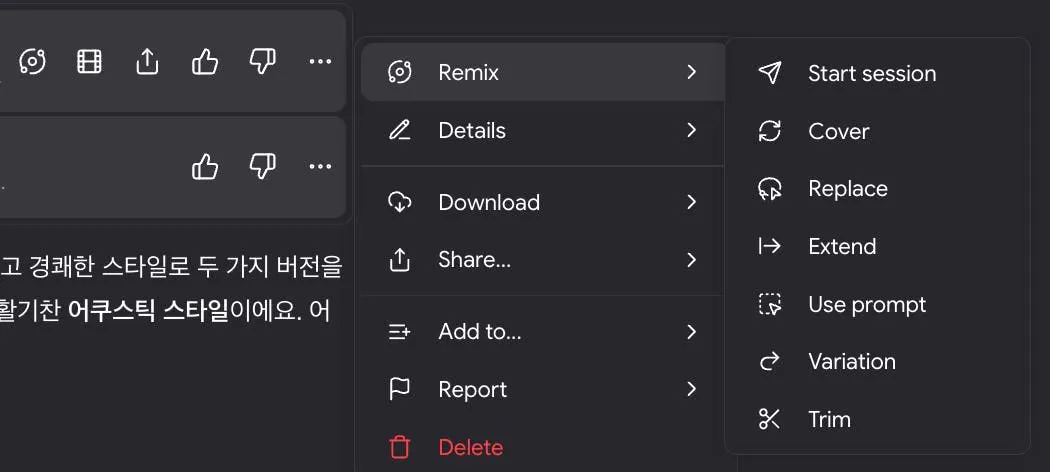The image size is (1050, 472).
Task: Select Trim in Remix submenu
Action: pos(877,419)
